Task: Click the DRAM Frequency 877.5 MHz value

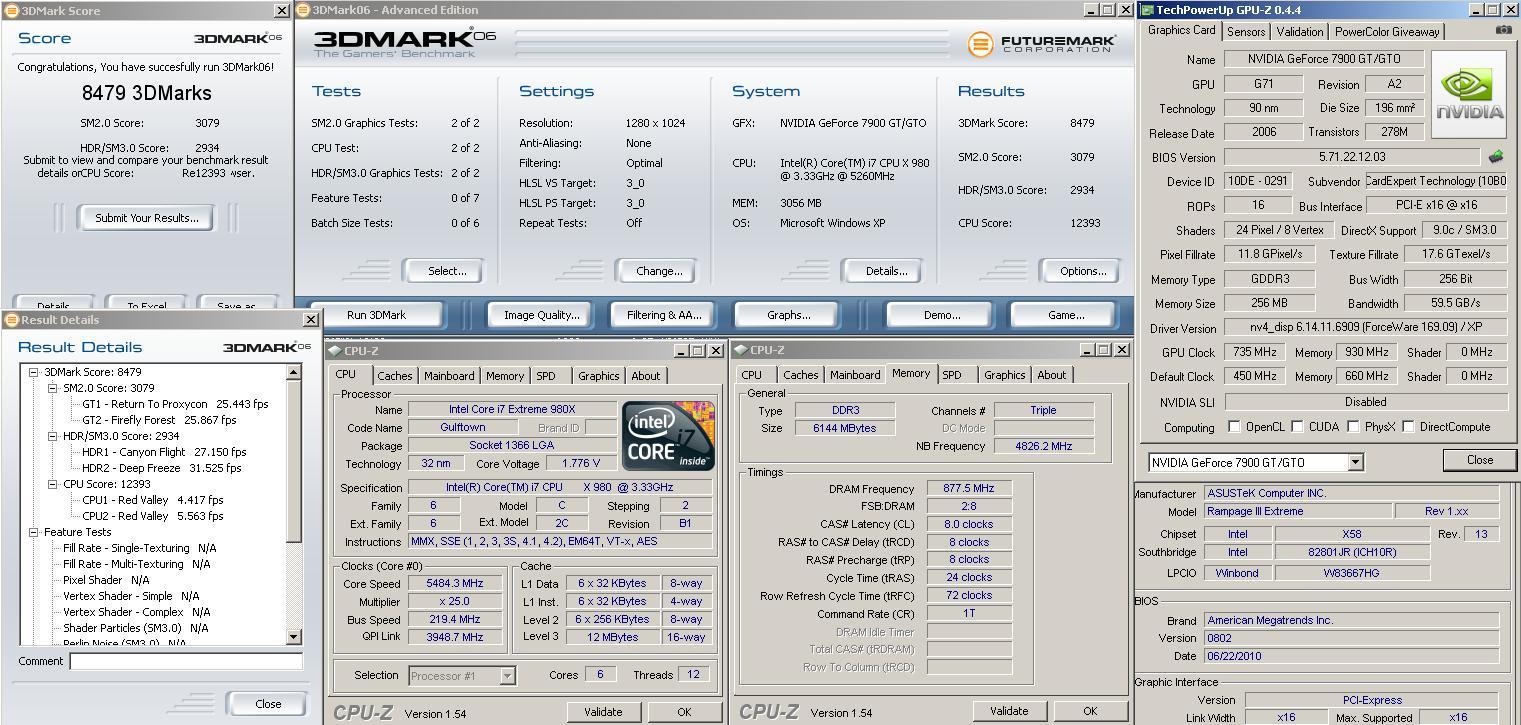Action: tap(968, 489)
